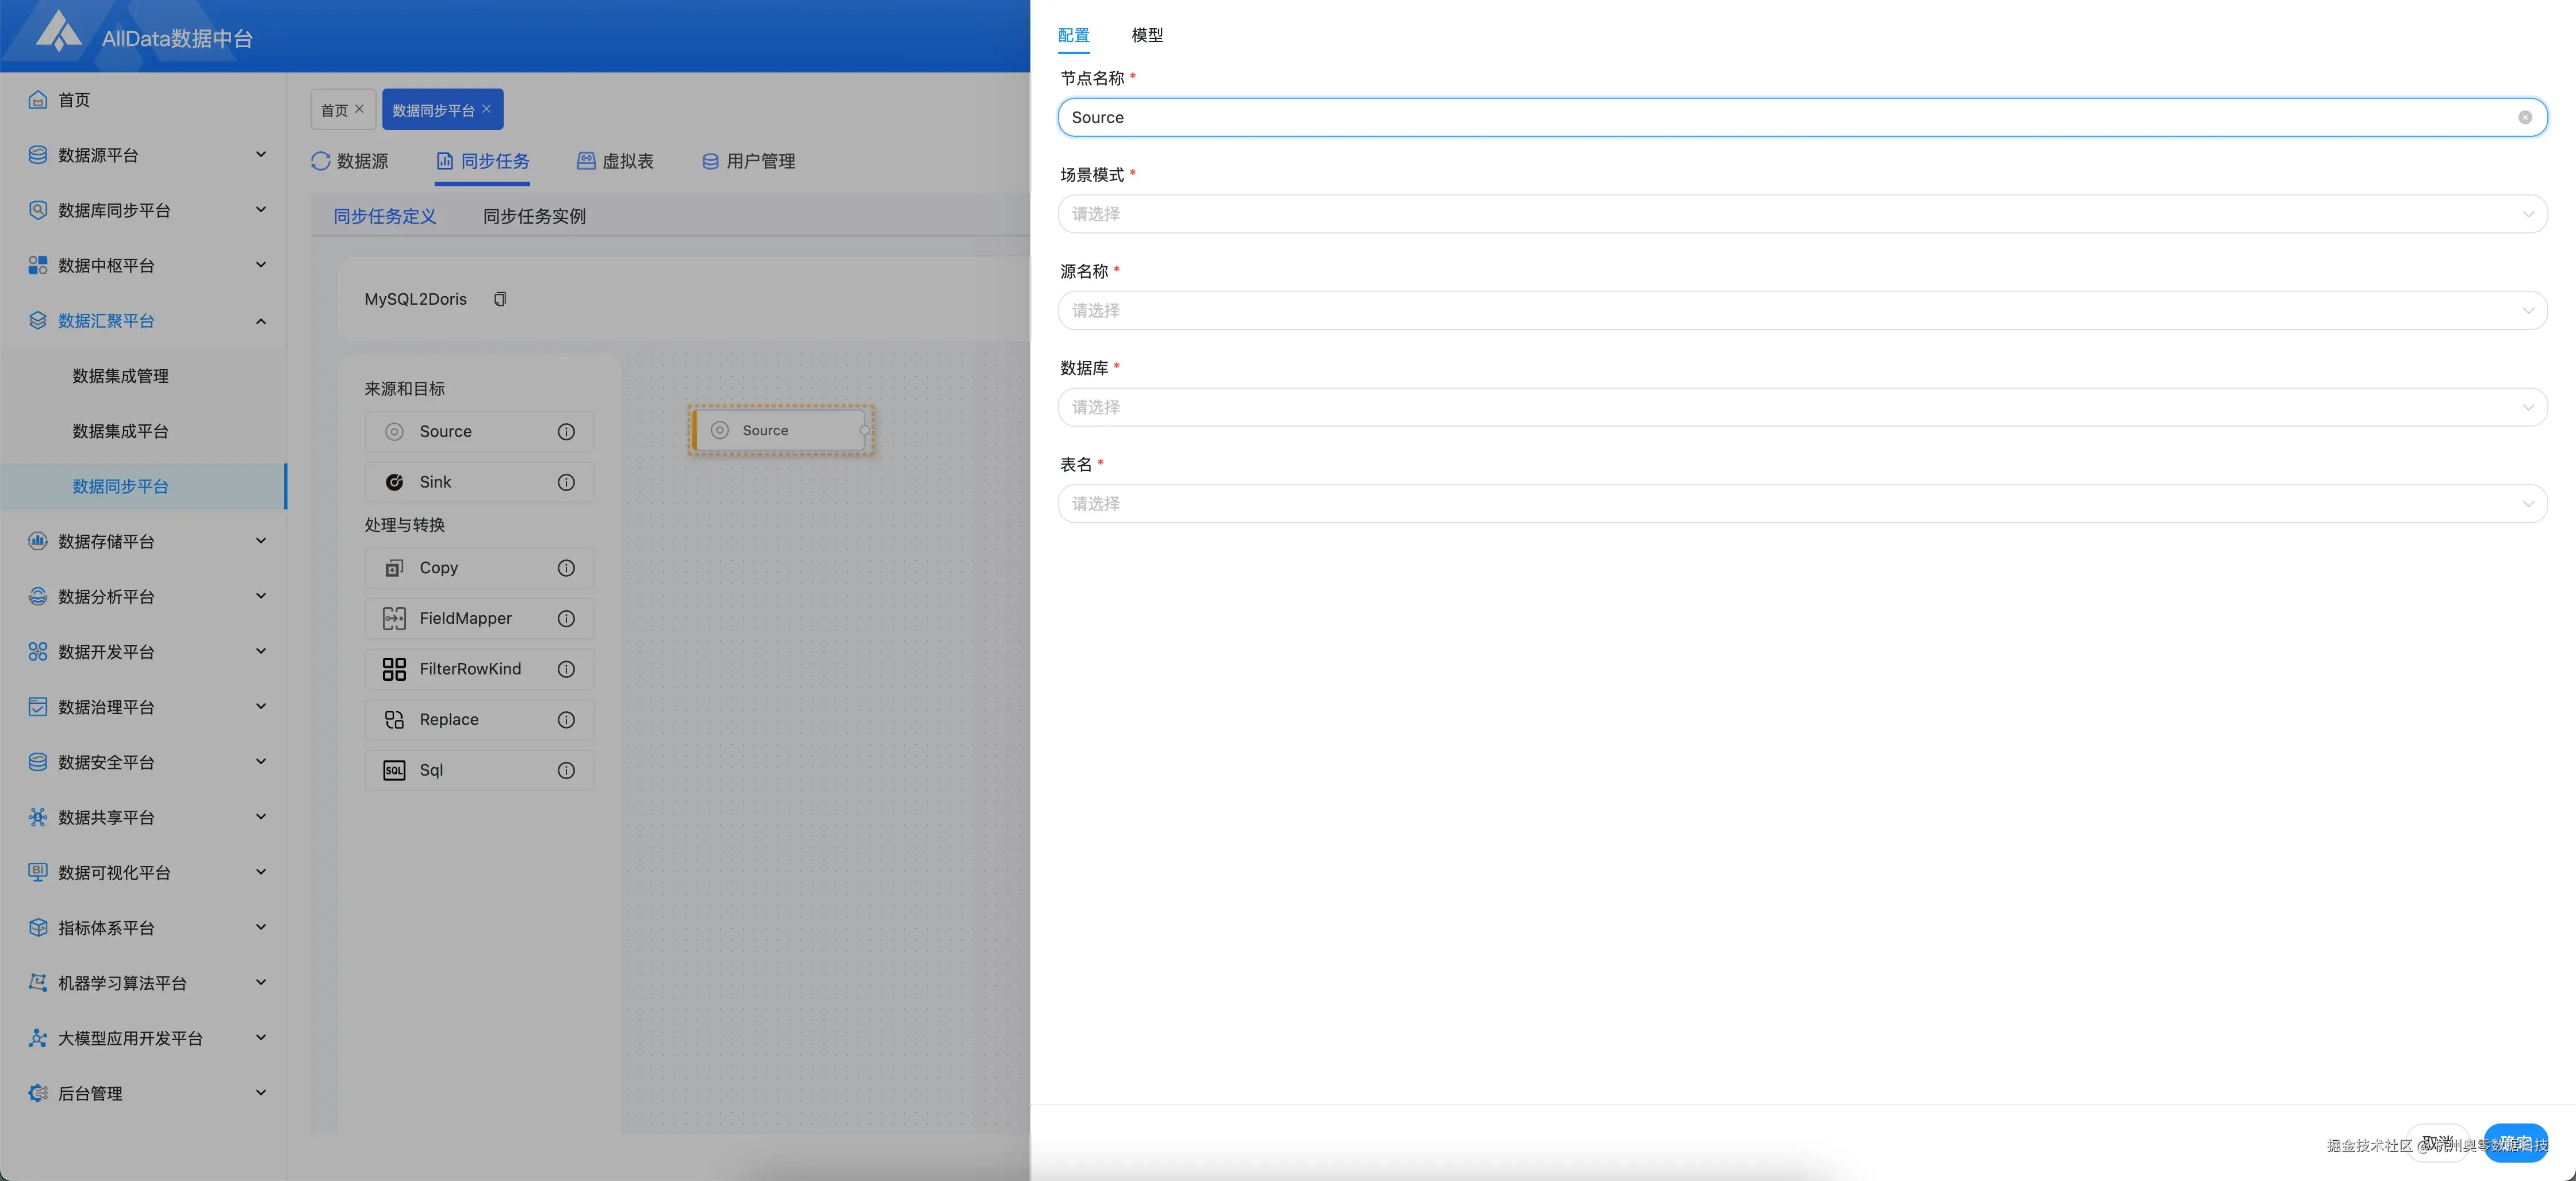Open the 源名称 dropdown

[x=1801, y=311]
